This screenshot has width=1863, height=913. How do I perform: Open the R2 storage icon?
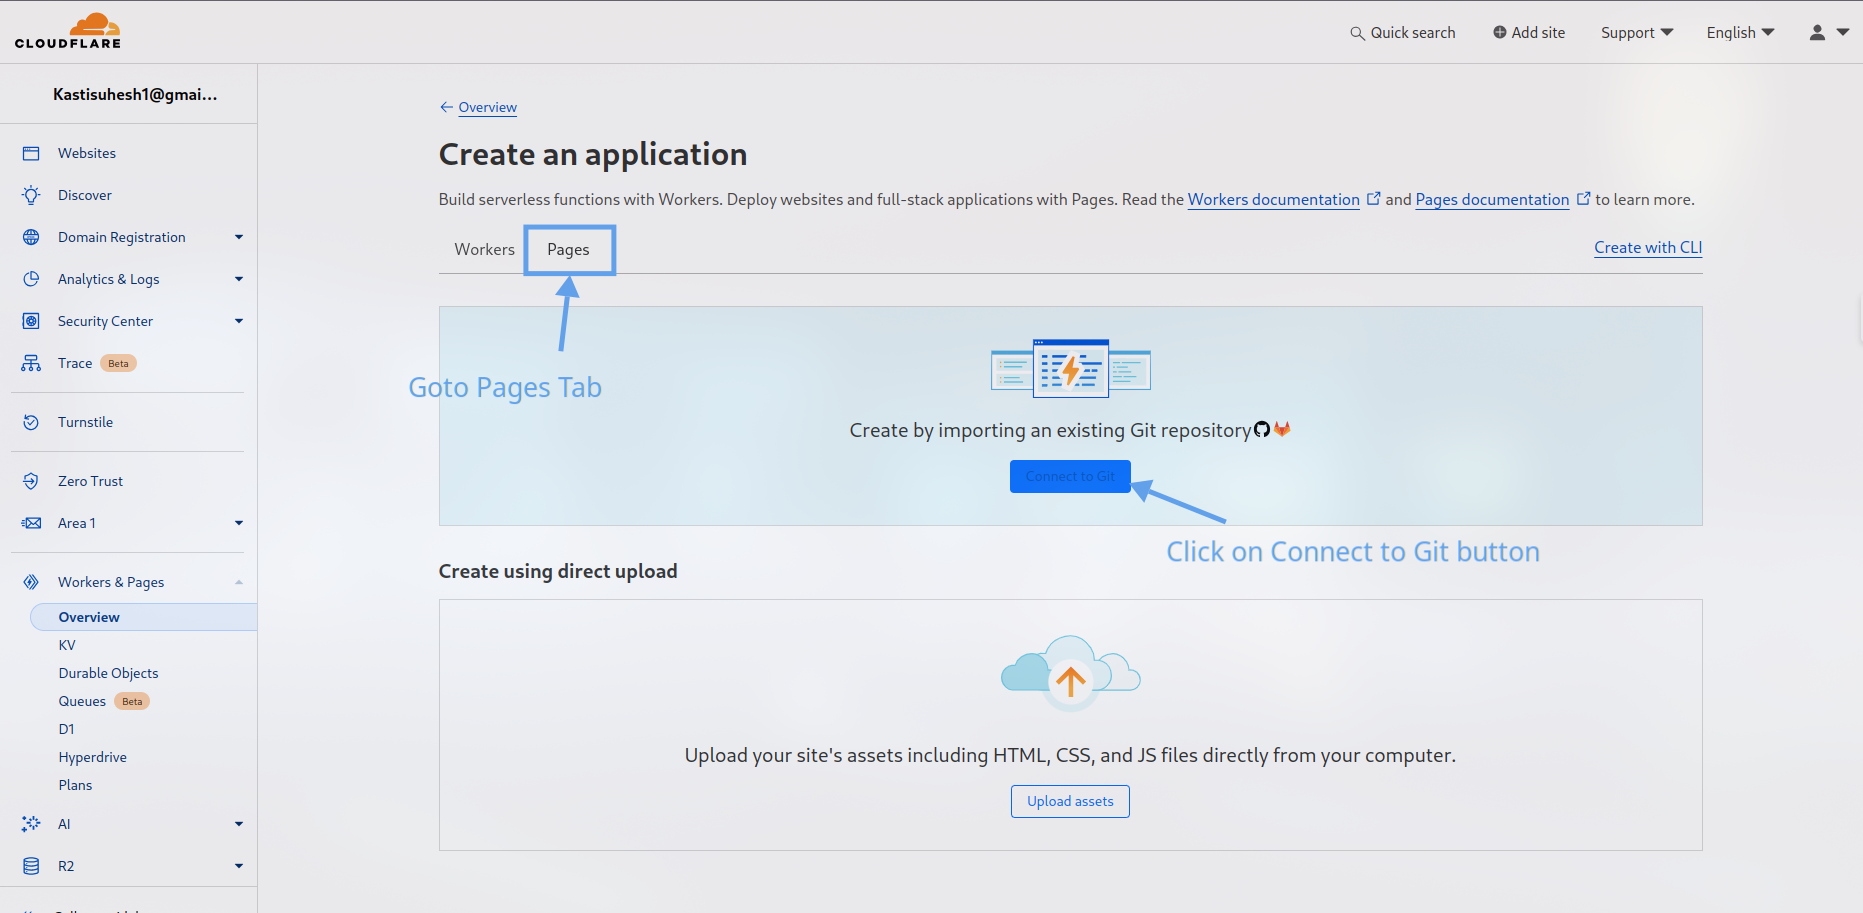(31, 865)
